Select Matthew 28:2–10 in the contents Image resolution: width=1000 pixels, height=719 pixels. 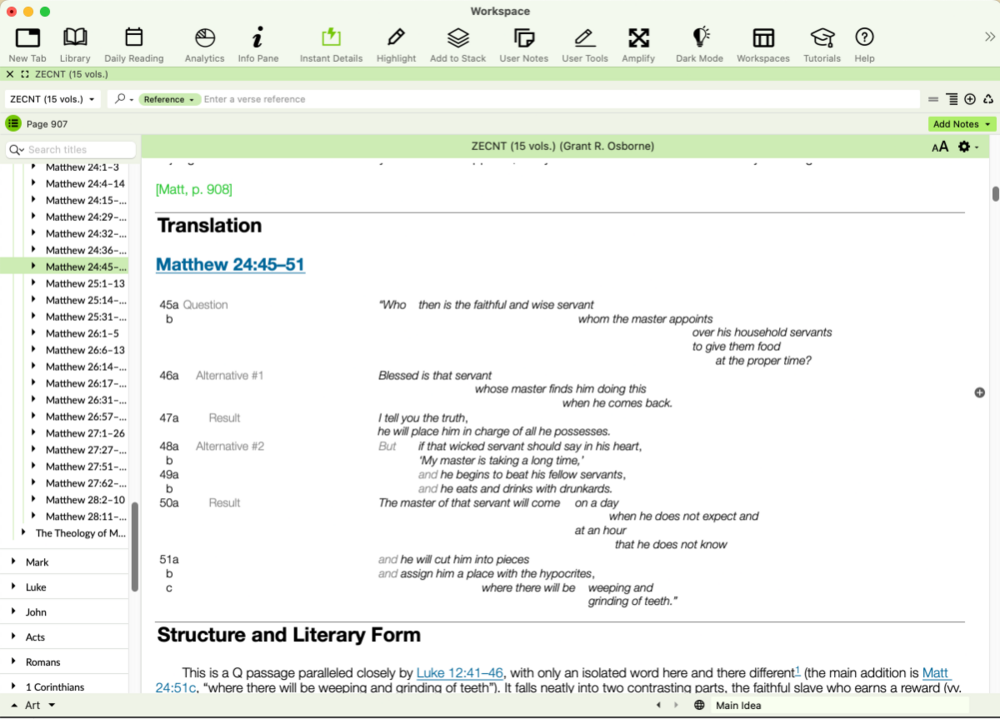pyautogui.click(x=85, y=500)
